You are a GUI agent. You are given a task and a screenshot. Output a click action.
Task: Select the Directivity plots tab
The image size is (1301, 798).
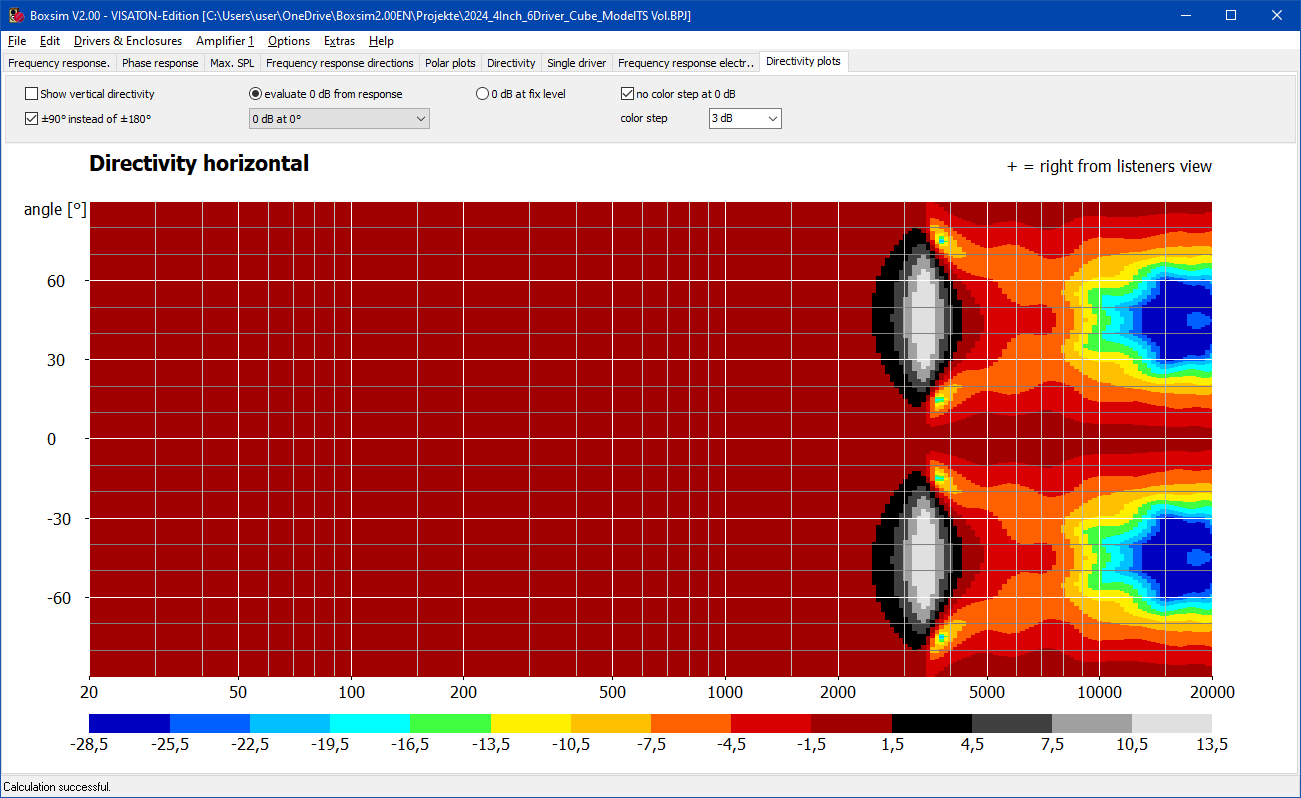tap(804, 61)
